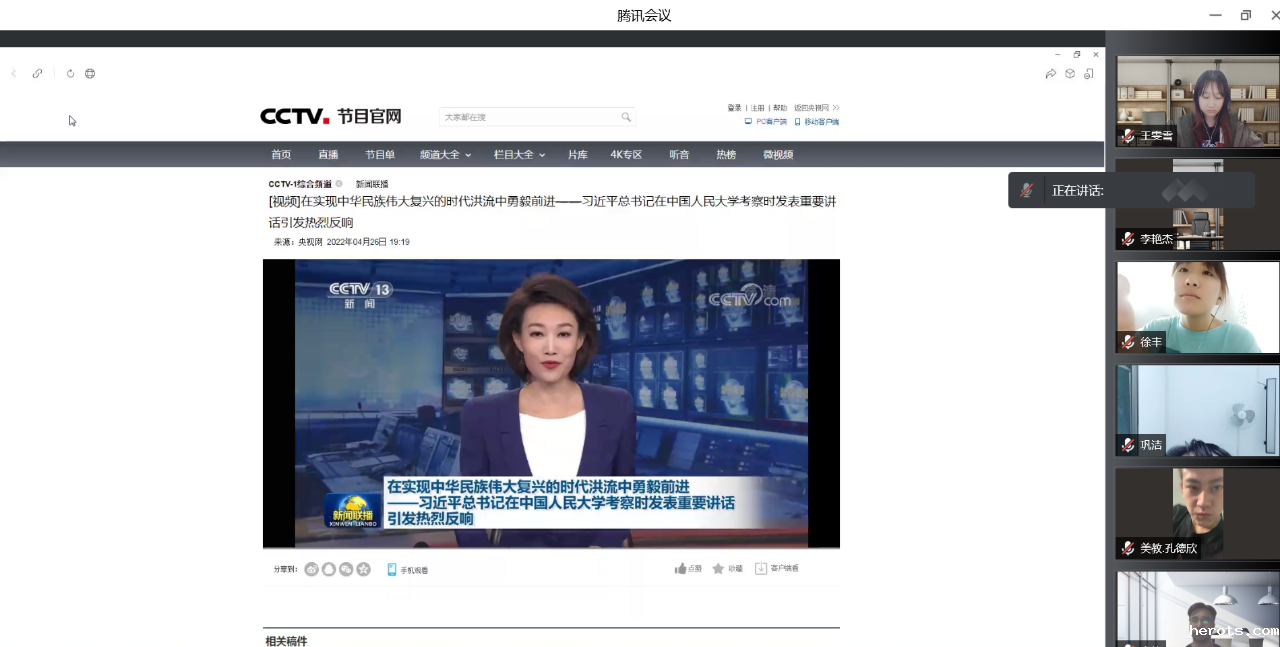Click the browser share arrow icon
1280x647 pixels.
[x=1050, y=73]
